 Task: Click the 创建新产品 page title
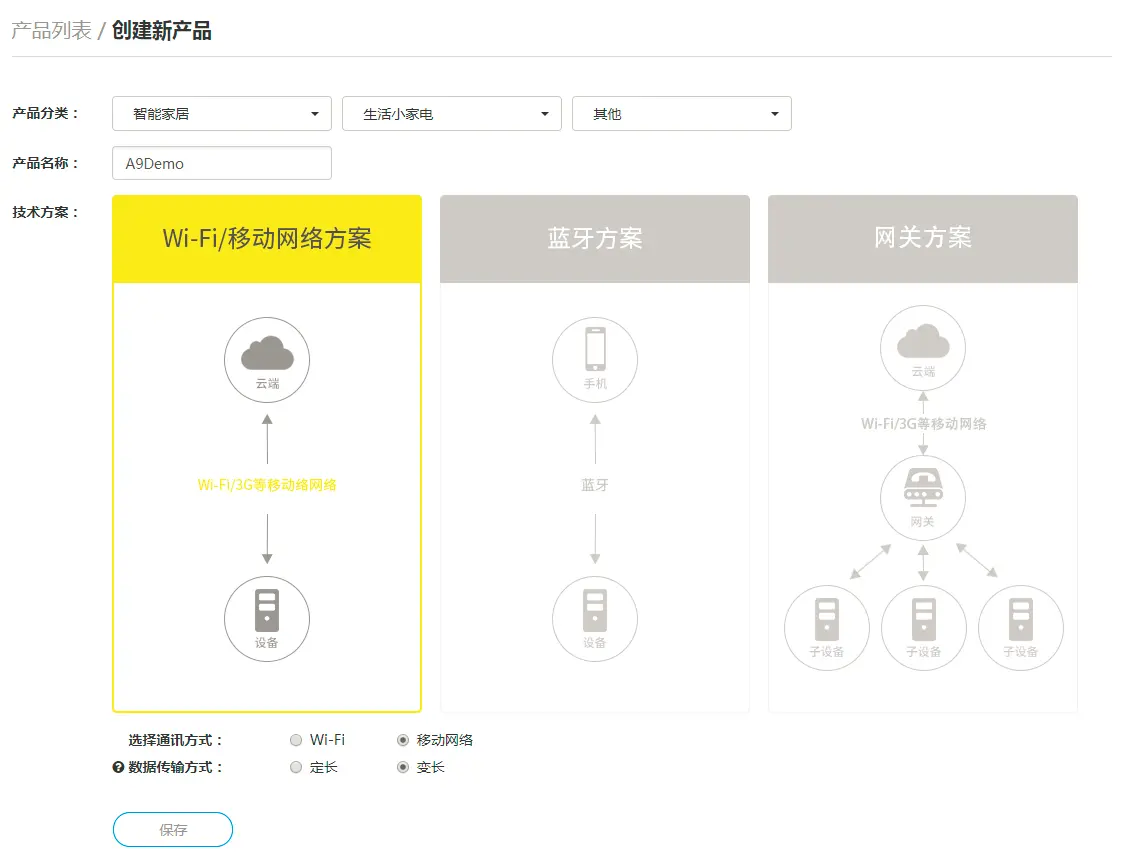[161, 31]
